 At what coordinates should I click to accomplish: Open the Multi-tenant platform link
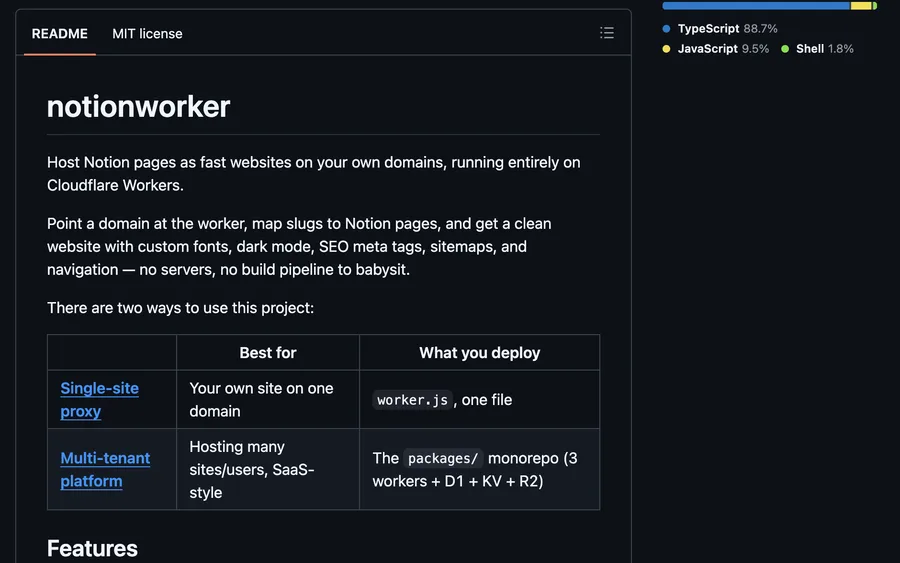click(x=105, y=469)
